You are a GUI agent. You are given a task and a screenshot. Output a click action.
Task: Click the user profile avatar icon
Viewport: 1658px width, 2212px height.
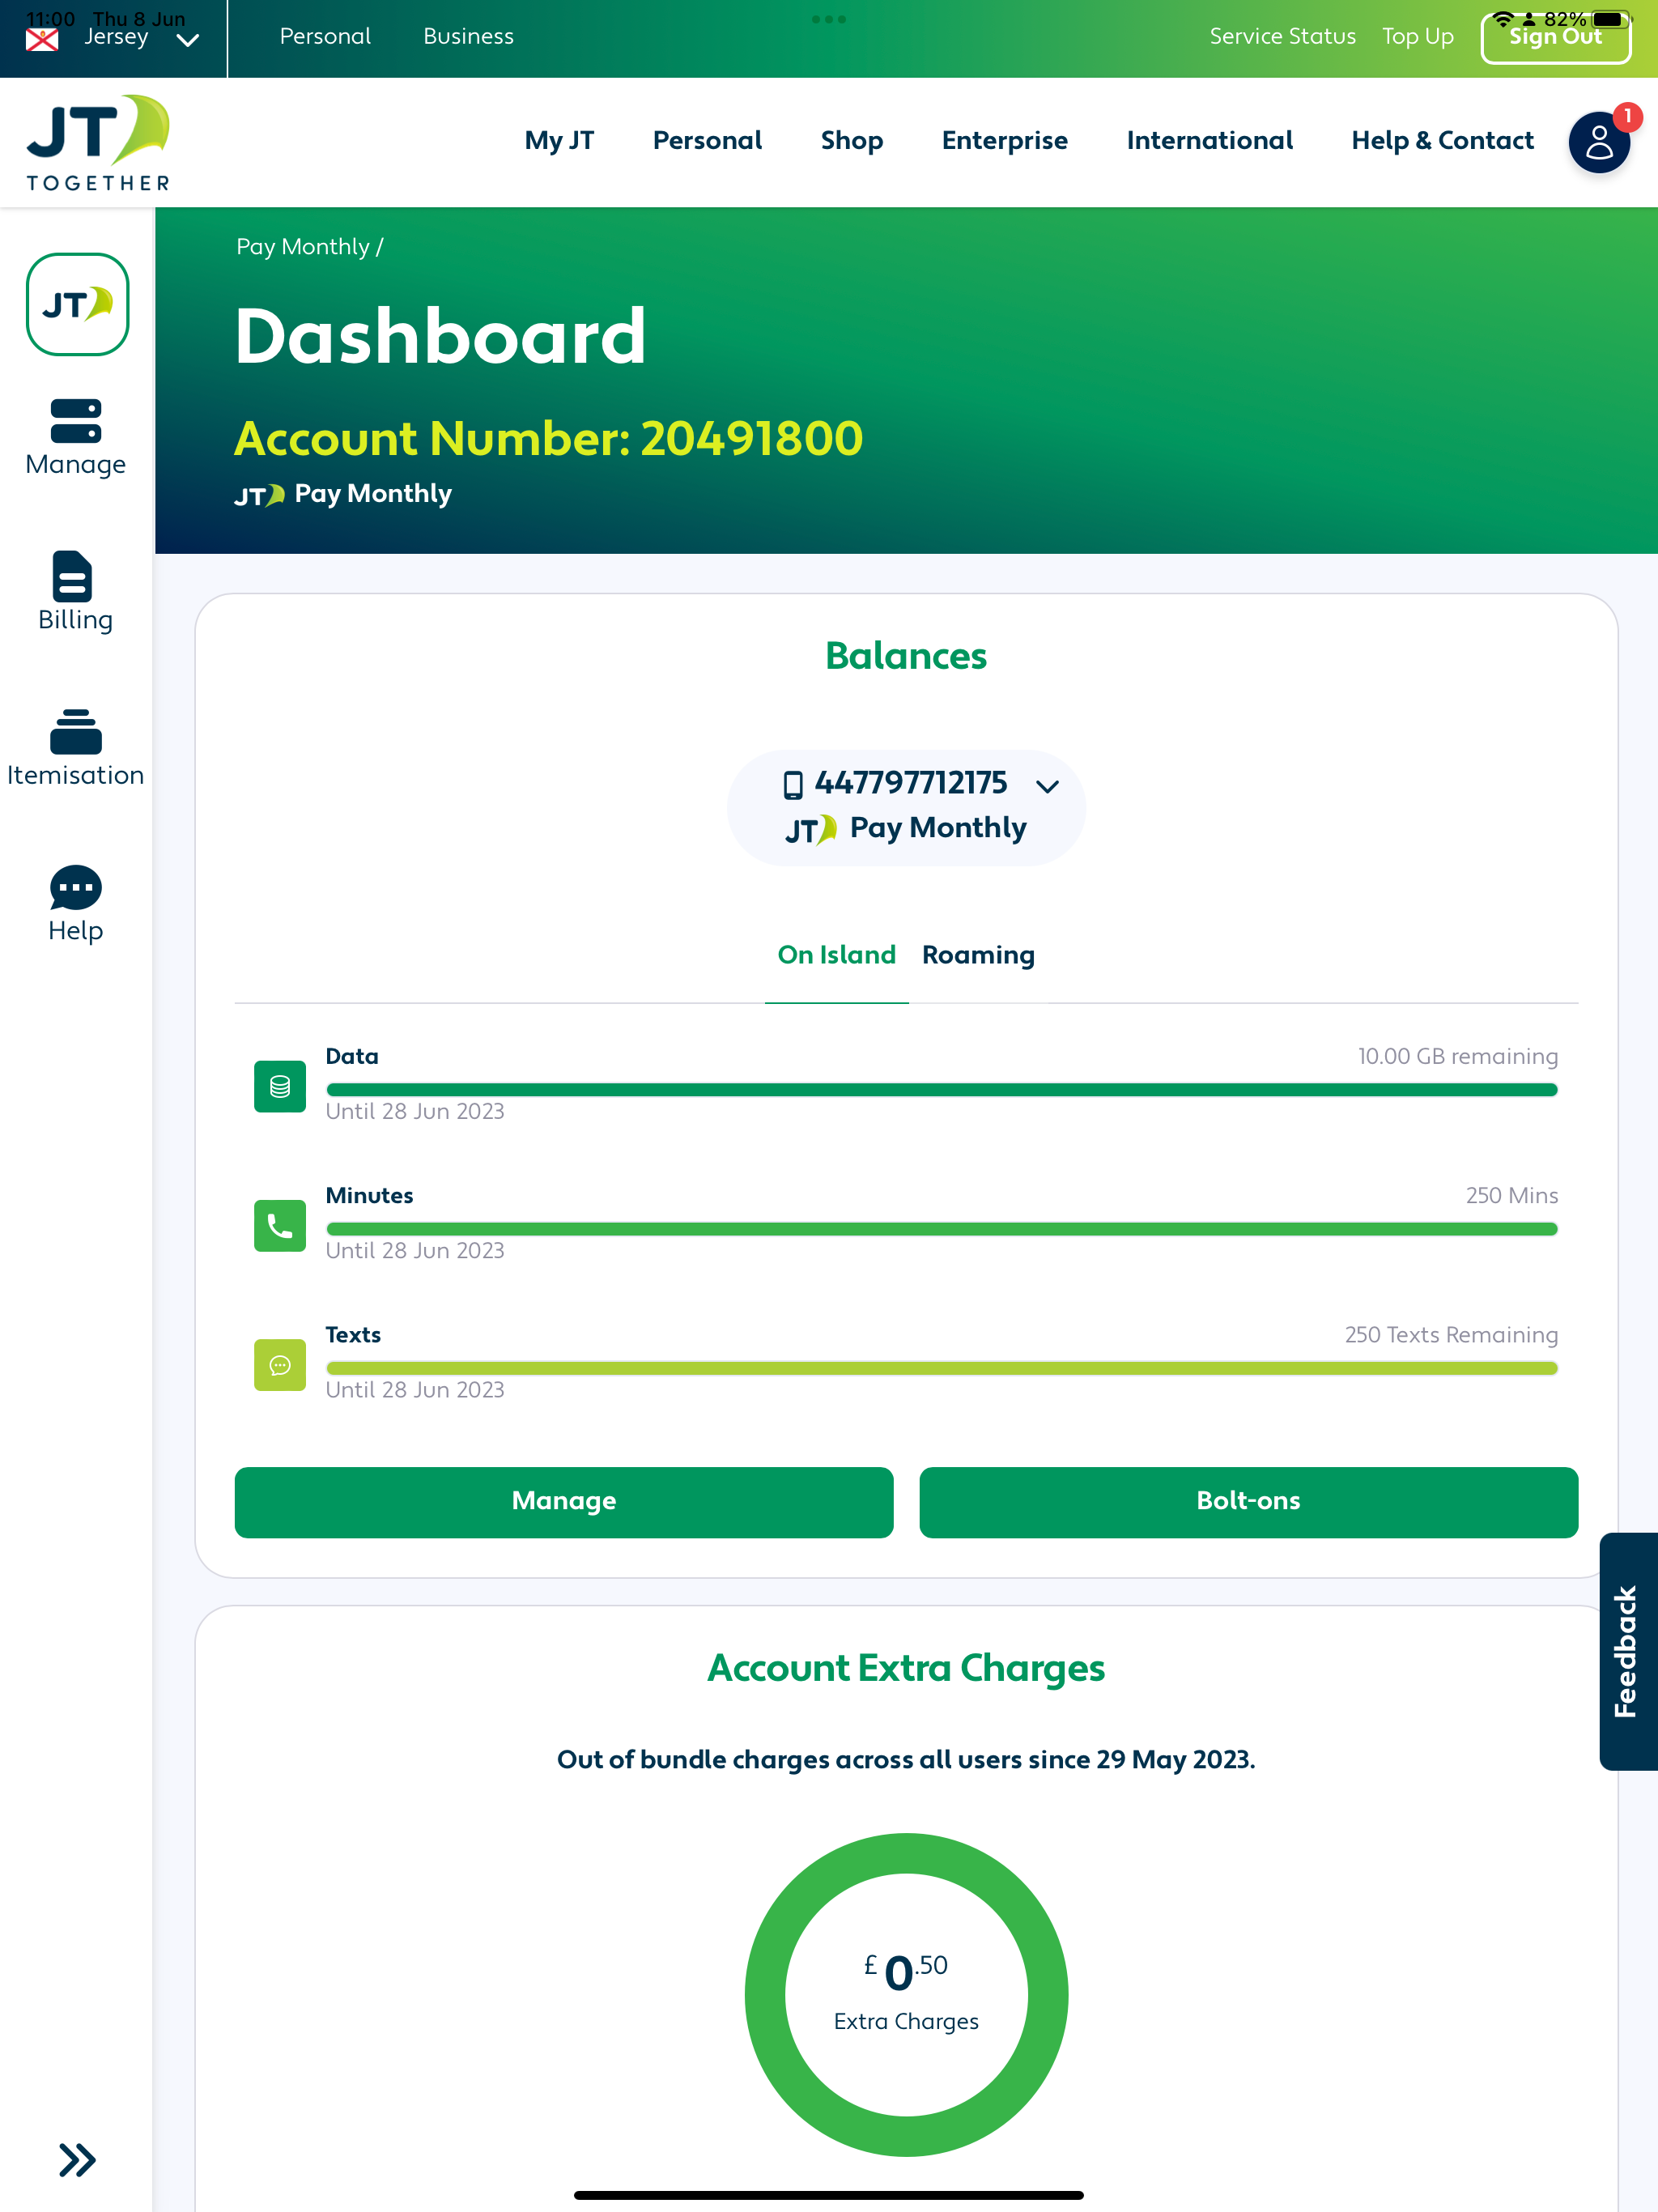coord(1598,143)
